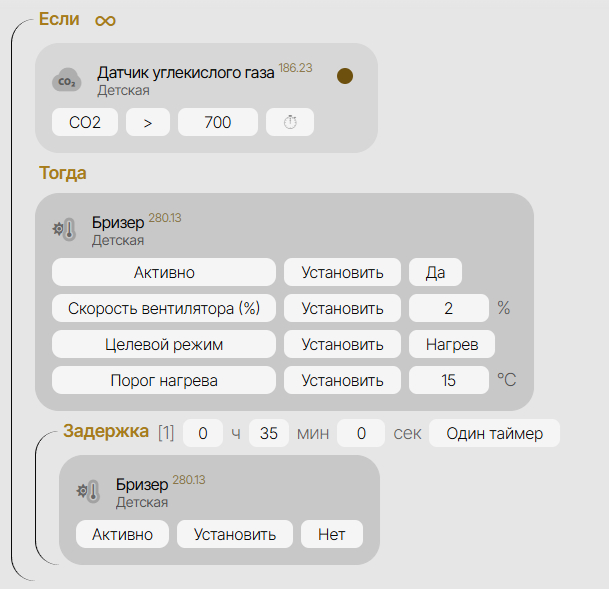Screen dimensions: 609x589
Task: Toggle the Нет value in delay block
Action: [331, 534]
